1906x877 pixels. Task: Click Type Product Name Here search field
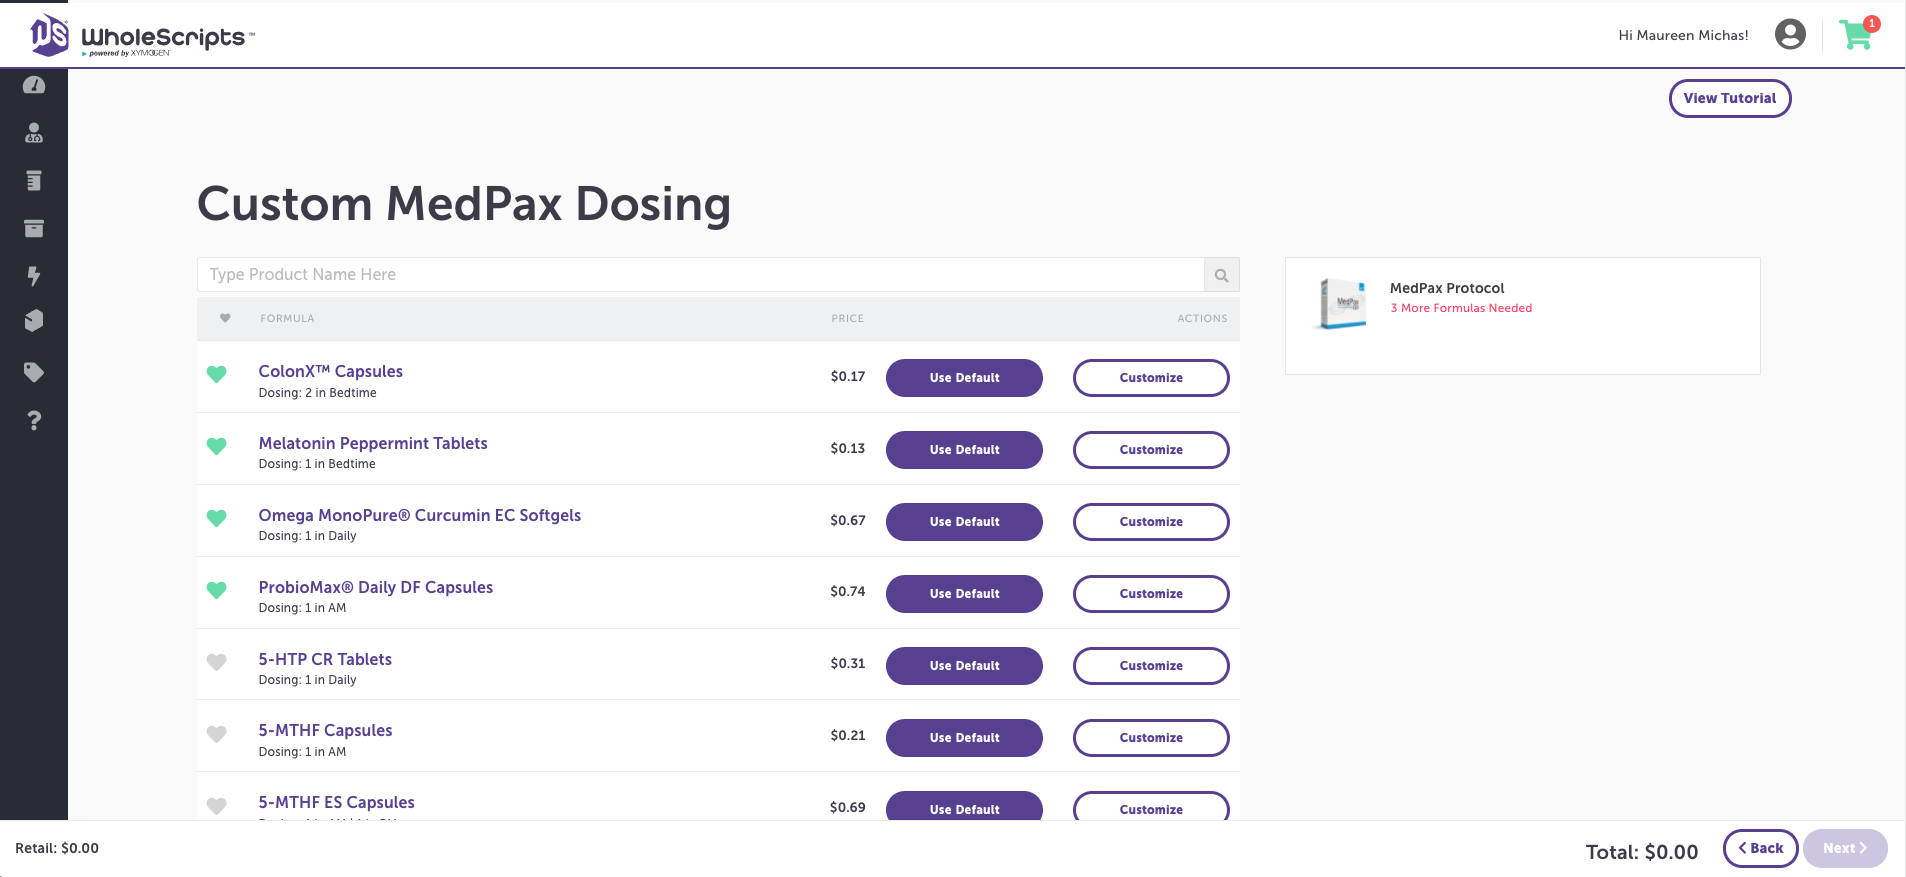(700, 275)
